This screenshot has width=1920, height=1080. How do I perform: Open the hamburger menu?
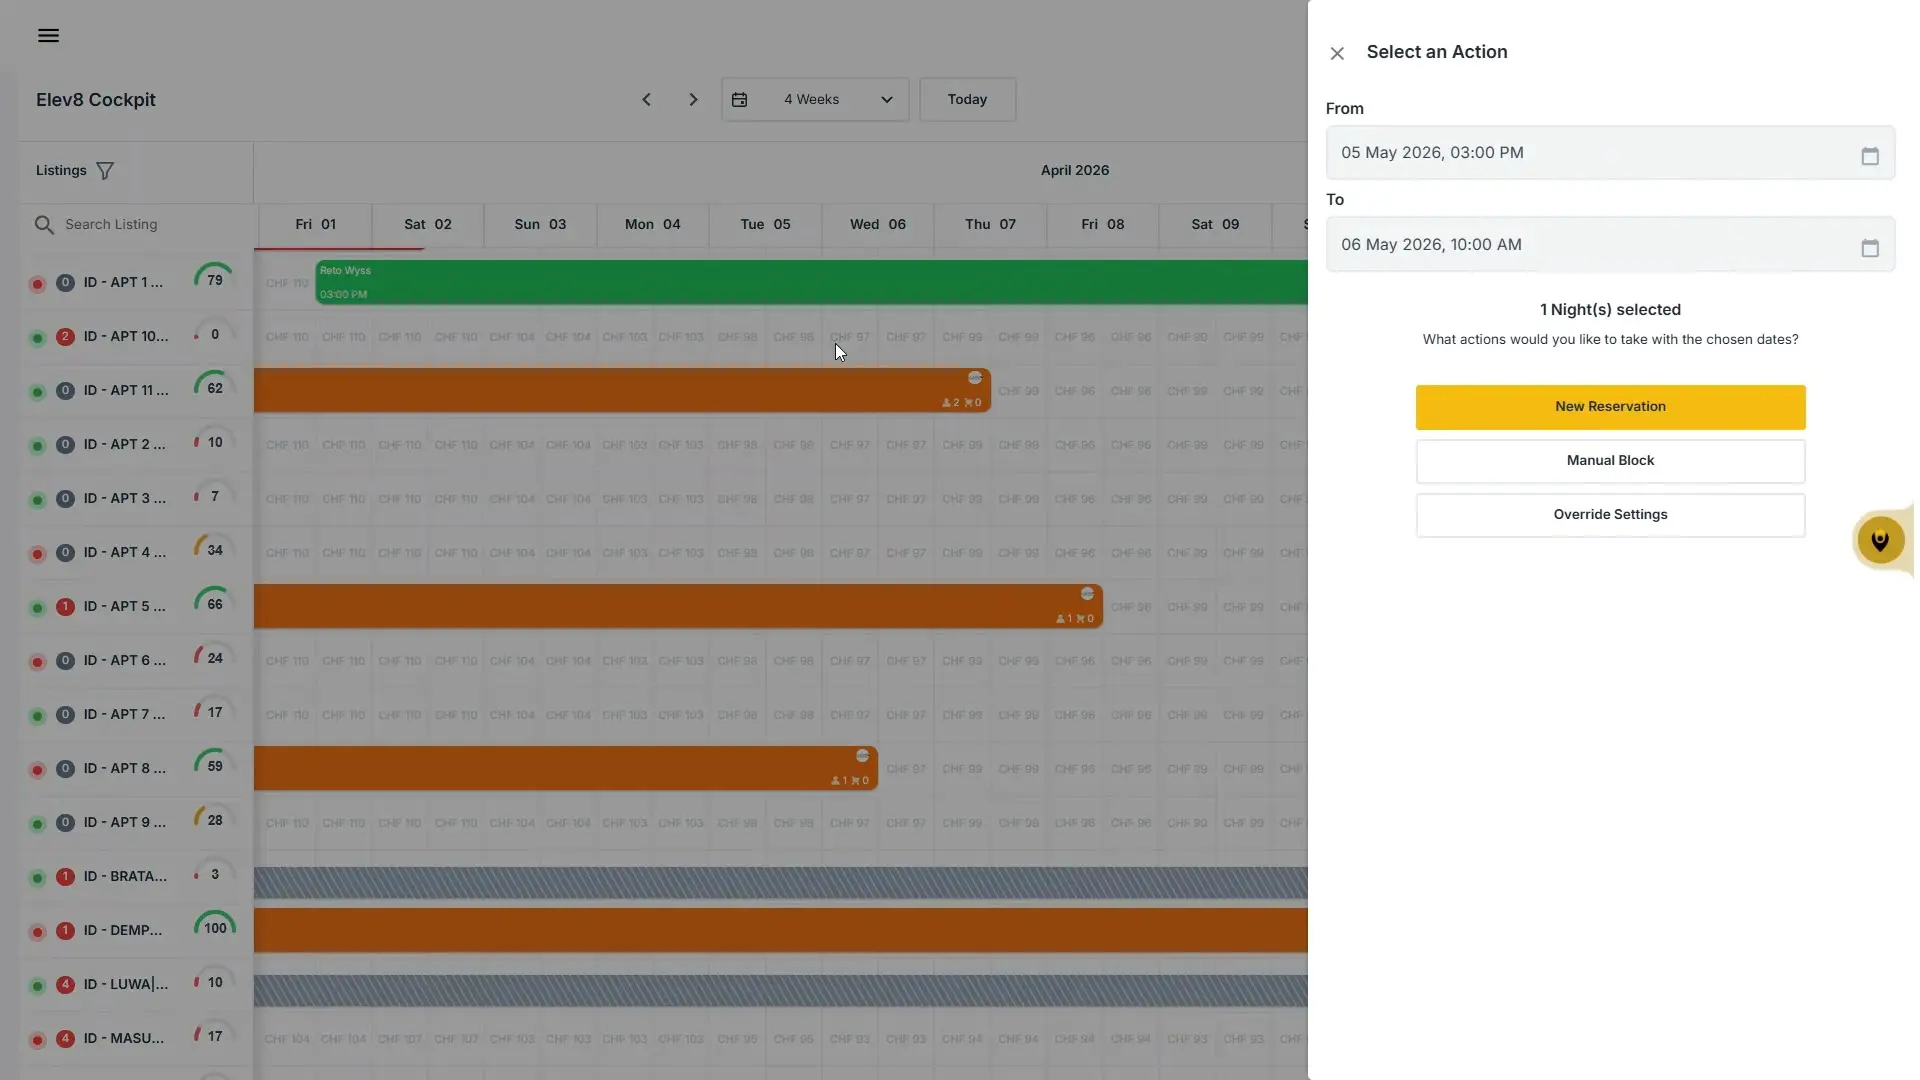[48, 36]
